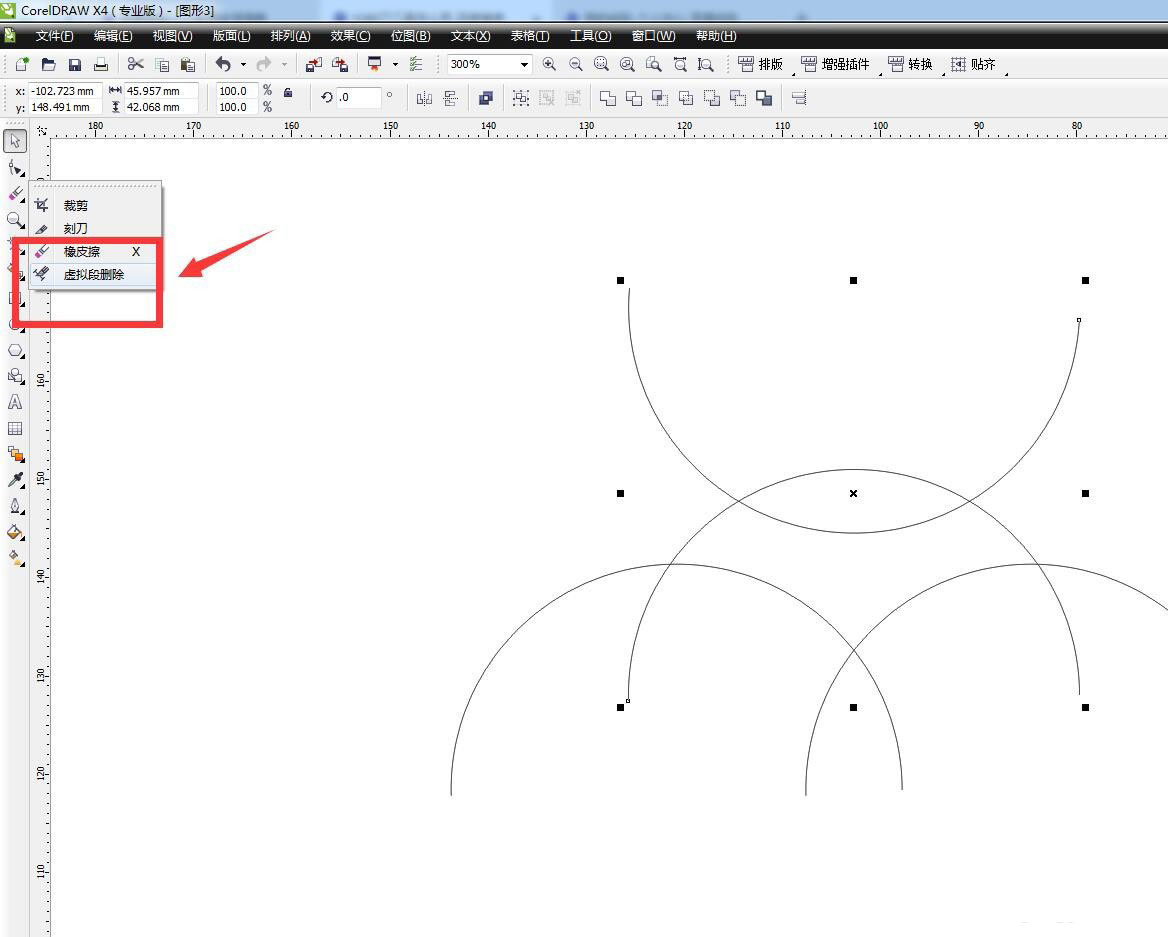
Task: Click the 贴齐 snap button
Action: [x=973, y=64]
